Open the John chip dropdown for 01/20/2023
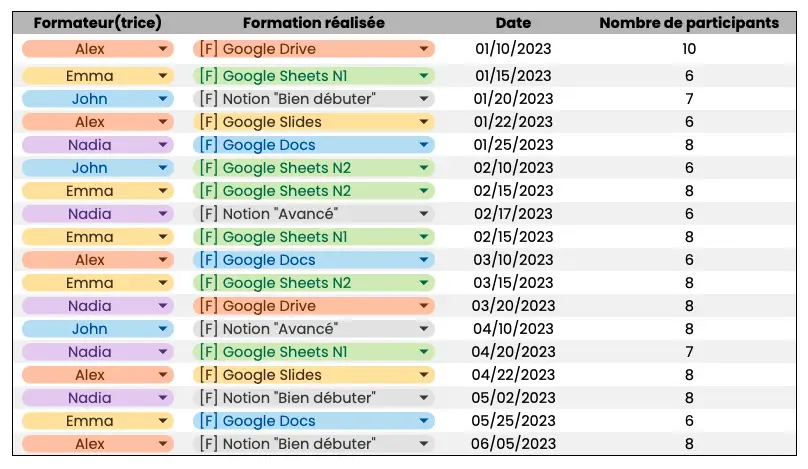Screen dimensions: 808x469 pyautogui.click(x=97, y=99)
